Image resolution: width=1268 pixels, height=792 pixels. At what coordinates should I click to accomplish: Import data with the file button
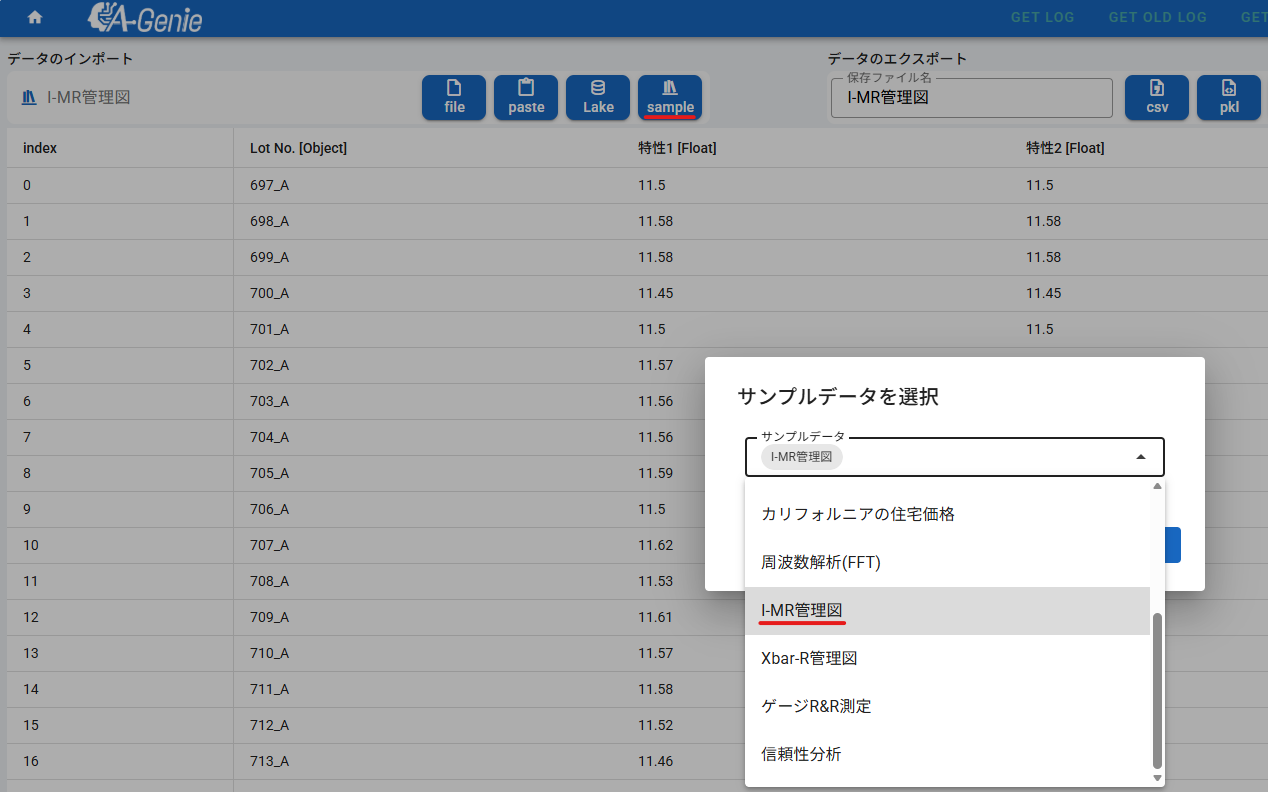[454, 97]
